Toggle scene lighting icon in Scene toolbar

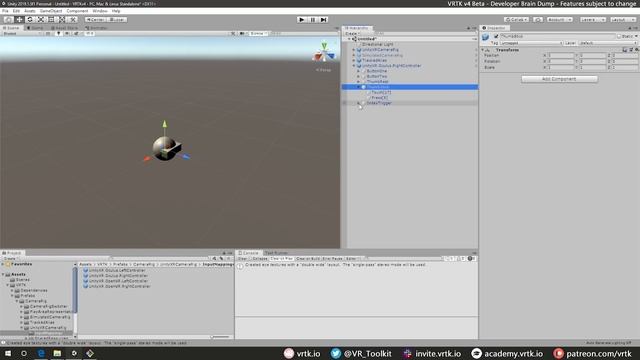(x=58, y=33)
